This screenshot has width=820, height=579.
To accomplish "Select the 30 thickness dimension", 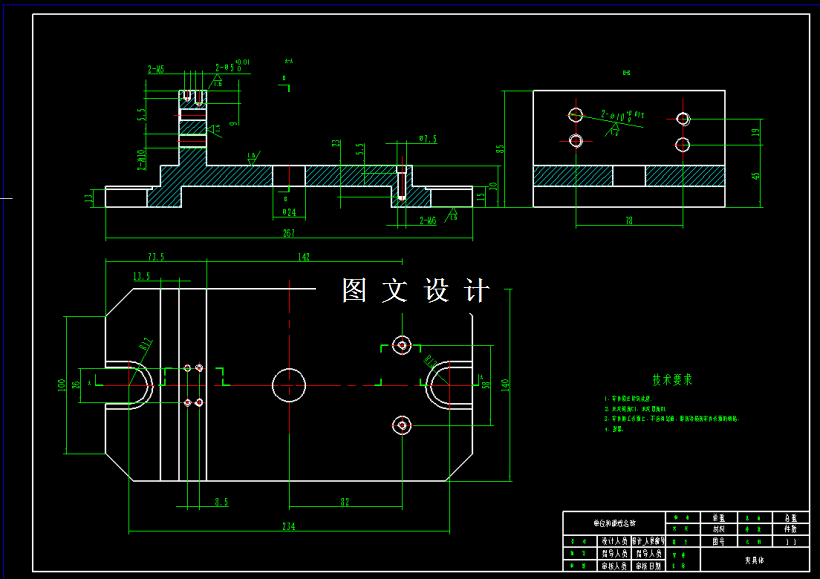I will point(493,186).
